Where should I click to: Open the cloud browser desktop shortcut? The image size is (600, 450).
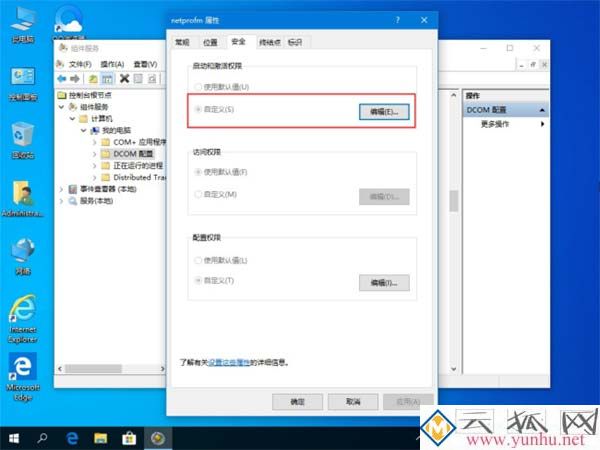(69, 21)
